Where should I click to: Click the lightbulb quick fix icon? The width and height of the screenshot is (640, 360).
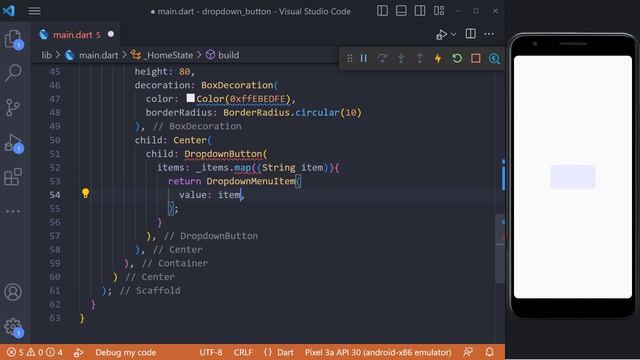tap(85, 193)
